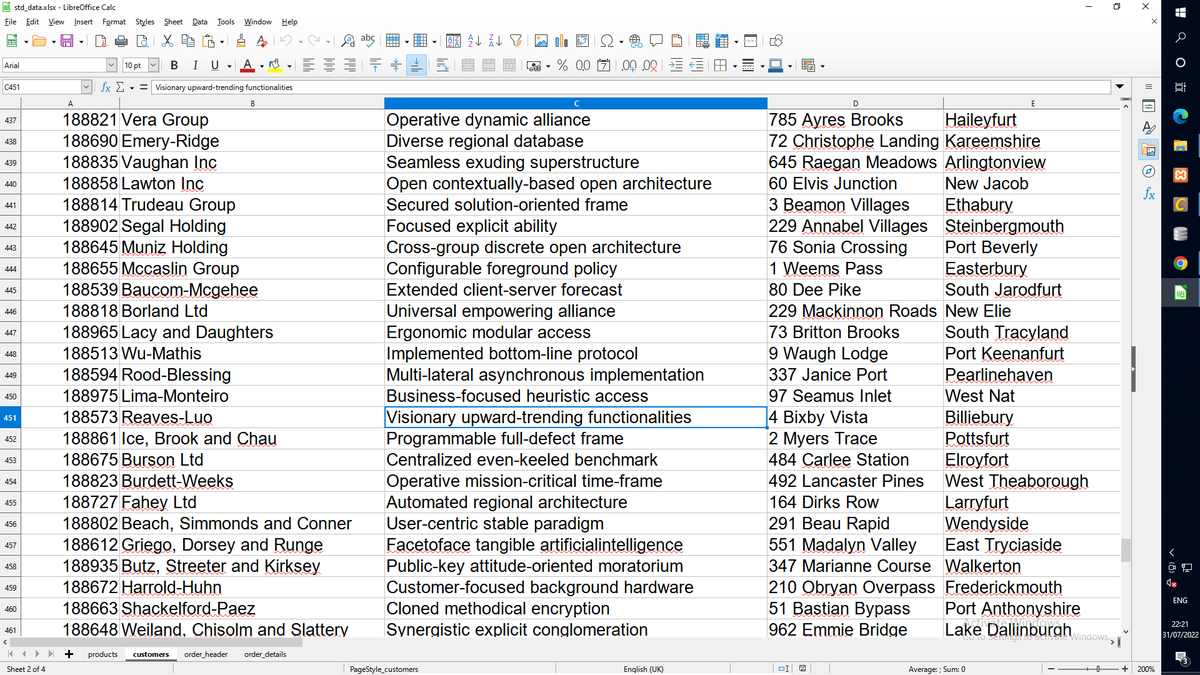The width and height of the screenshot is (1200, 675).
Task: Format as Percent icon
Action: [x=563, y=66]
